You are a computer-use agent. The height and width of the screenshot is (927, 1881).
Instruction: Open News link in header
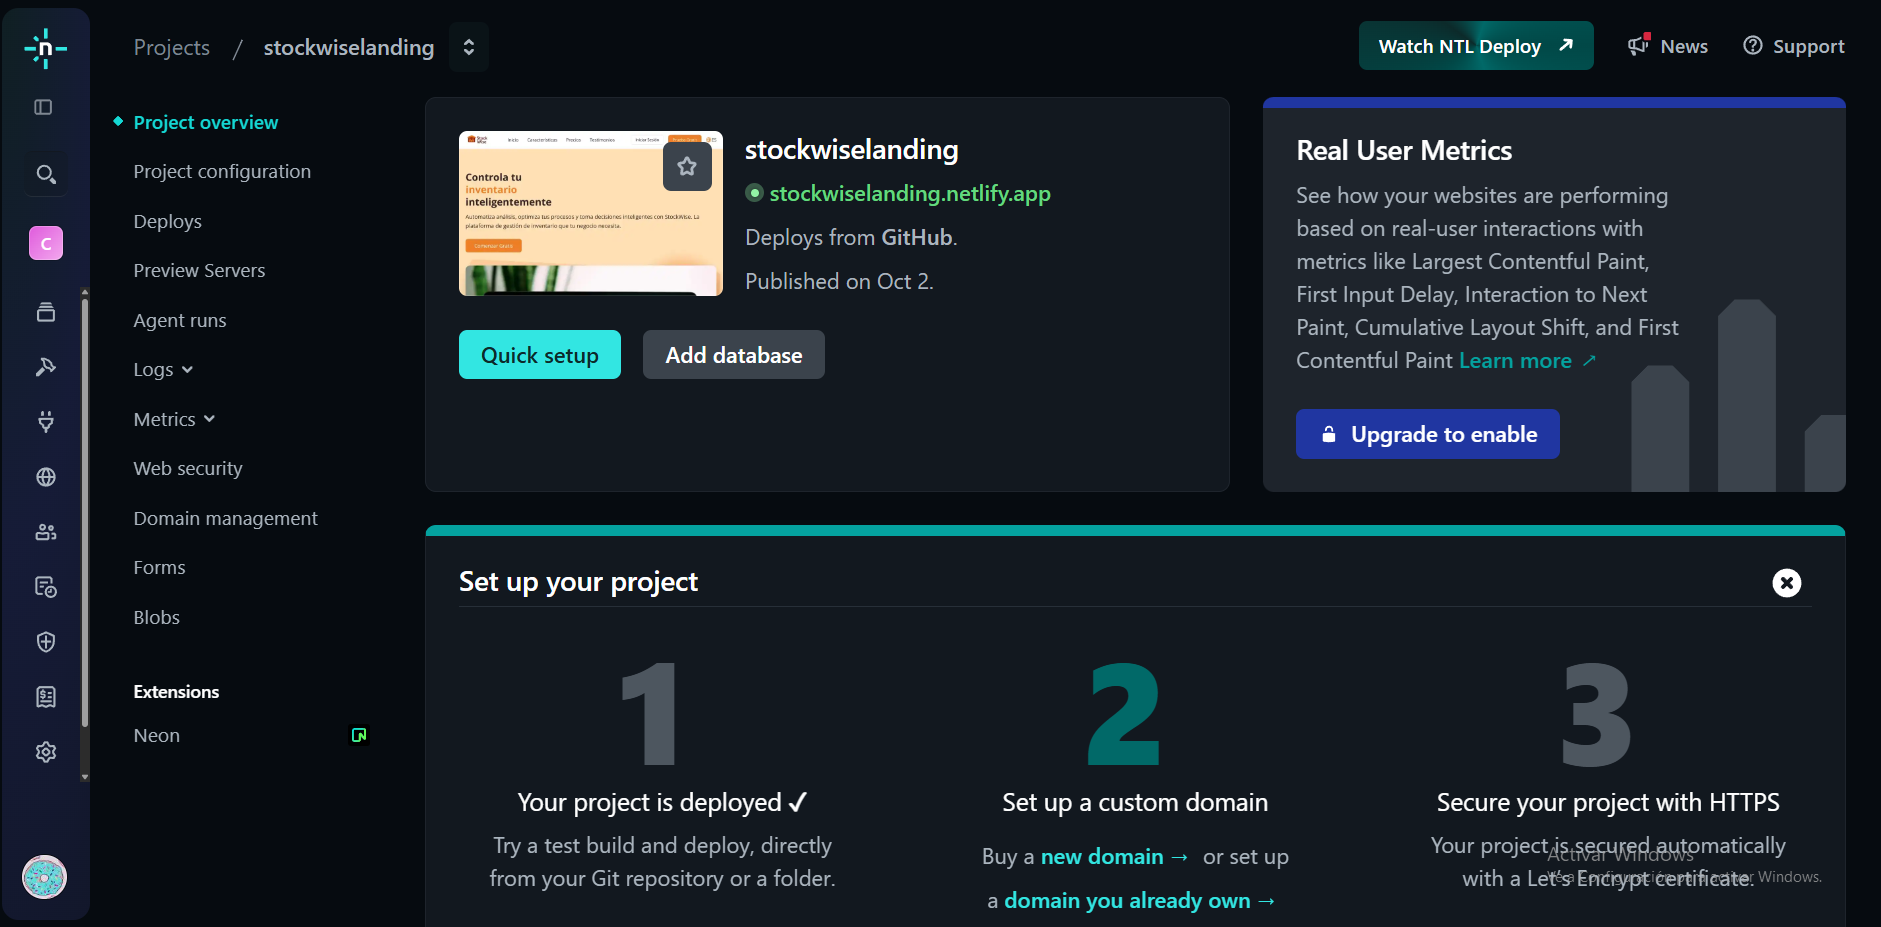1684,47
